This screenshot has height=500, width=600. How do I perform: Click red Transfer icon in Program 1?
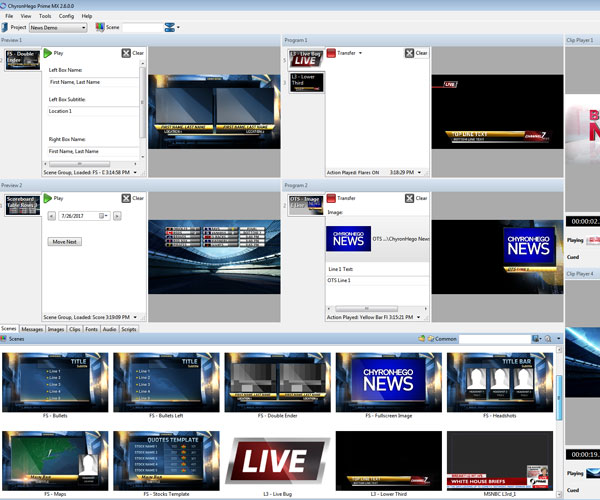(331, 53)
